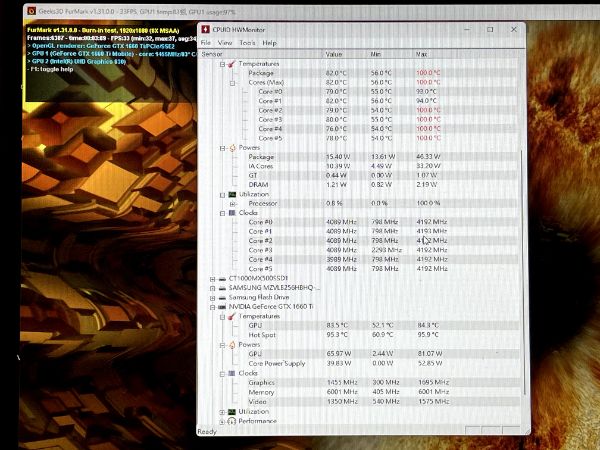Expand the CT1000MX500SSD1 drive node

coord(212,279)
